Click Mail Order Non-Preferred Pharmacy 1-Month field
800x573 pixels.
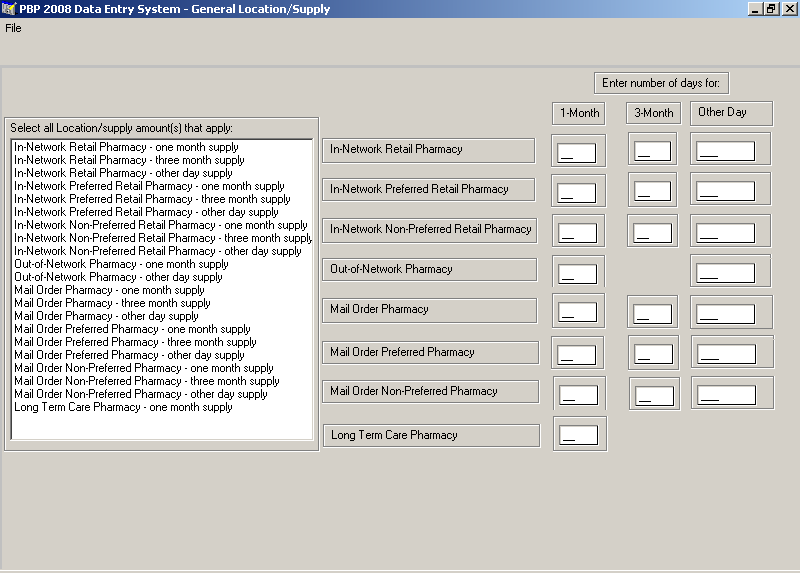click(x=579, y=395)
